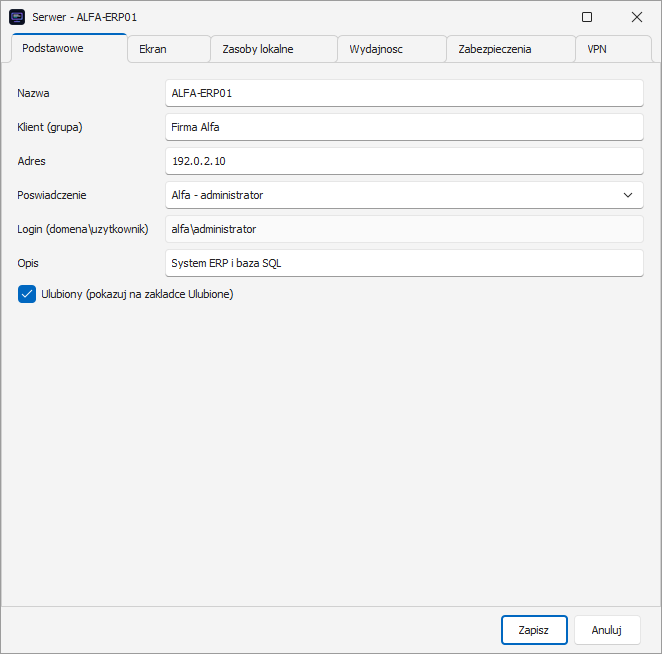Click the window title Serwer - ALFA-ERP01
The width and height of the screenshot is (662, 654).
84,17
